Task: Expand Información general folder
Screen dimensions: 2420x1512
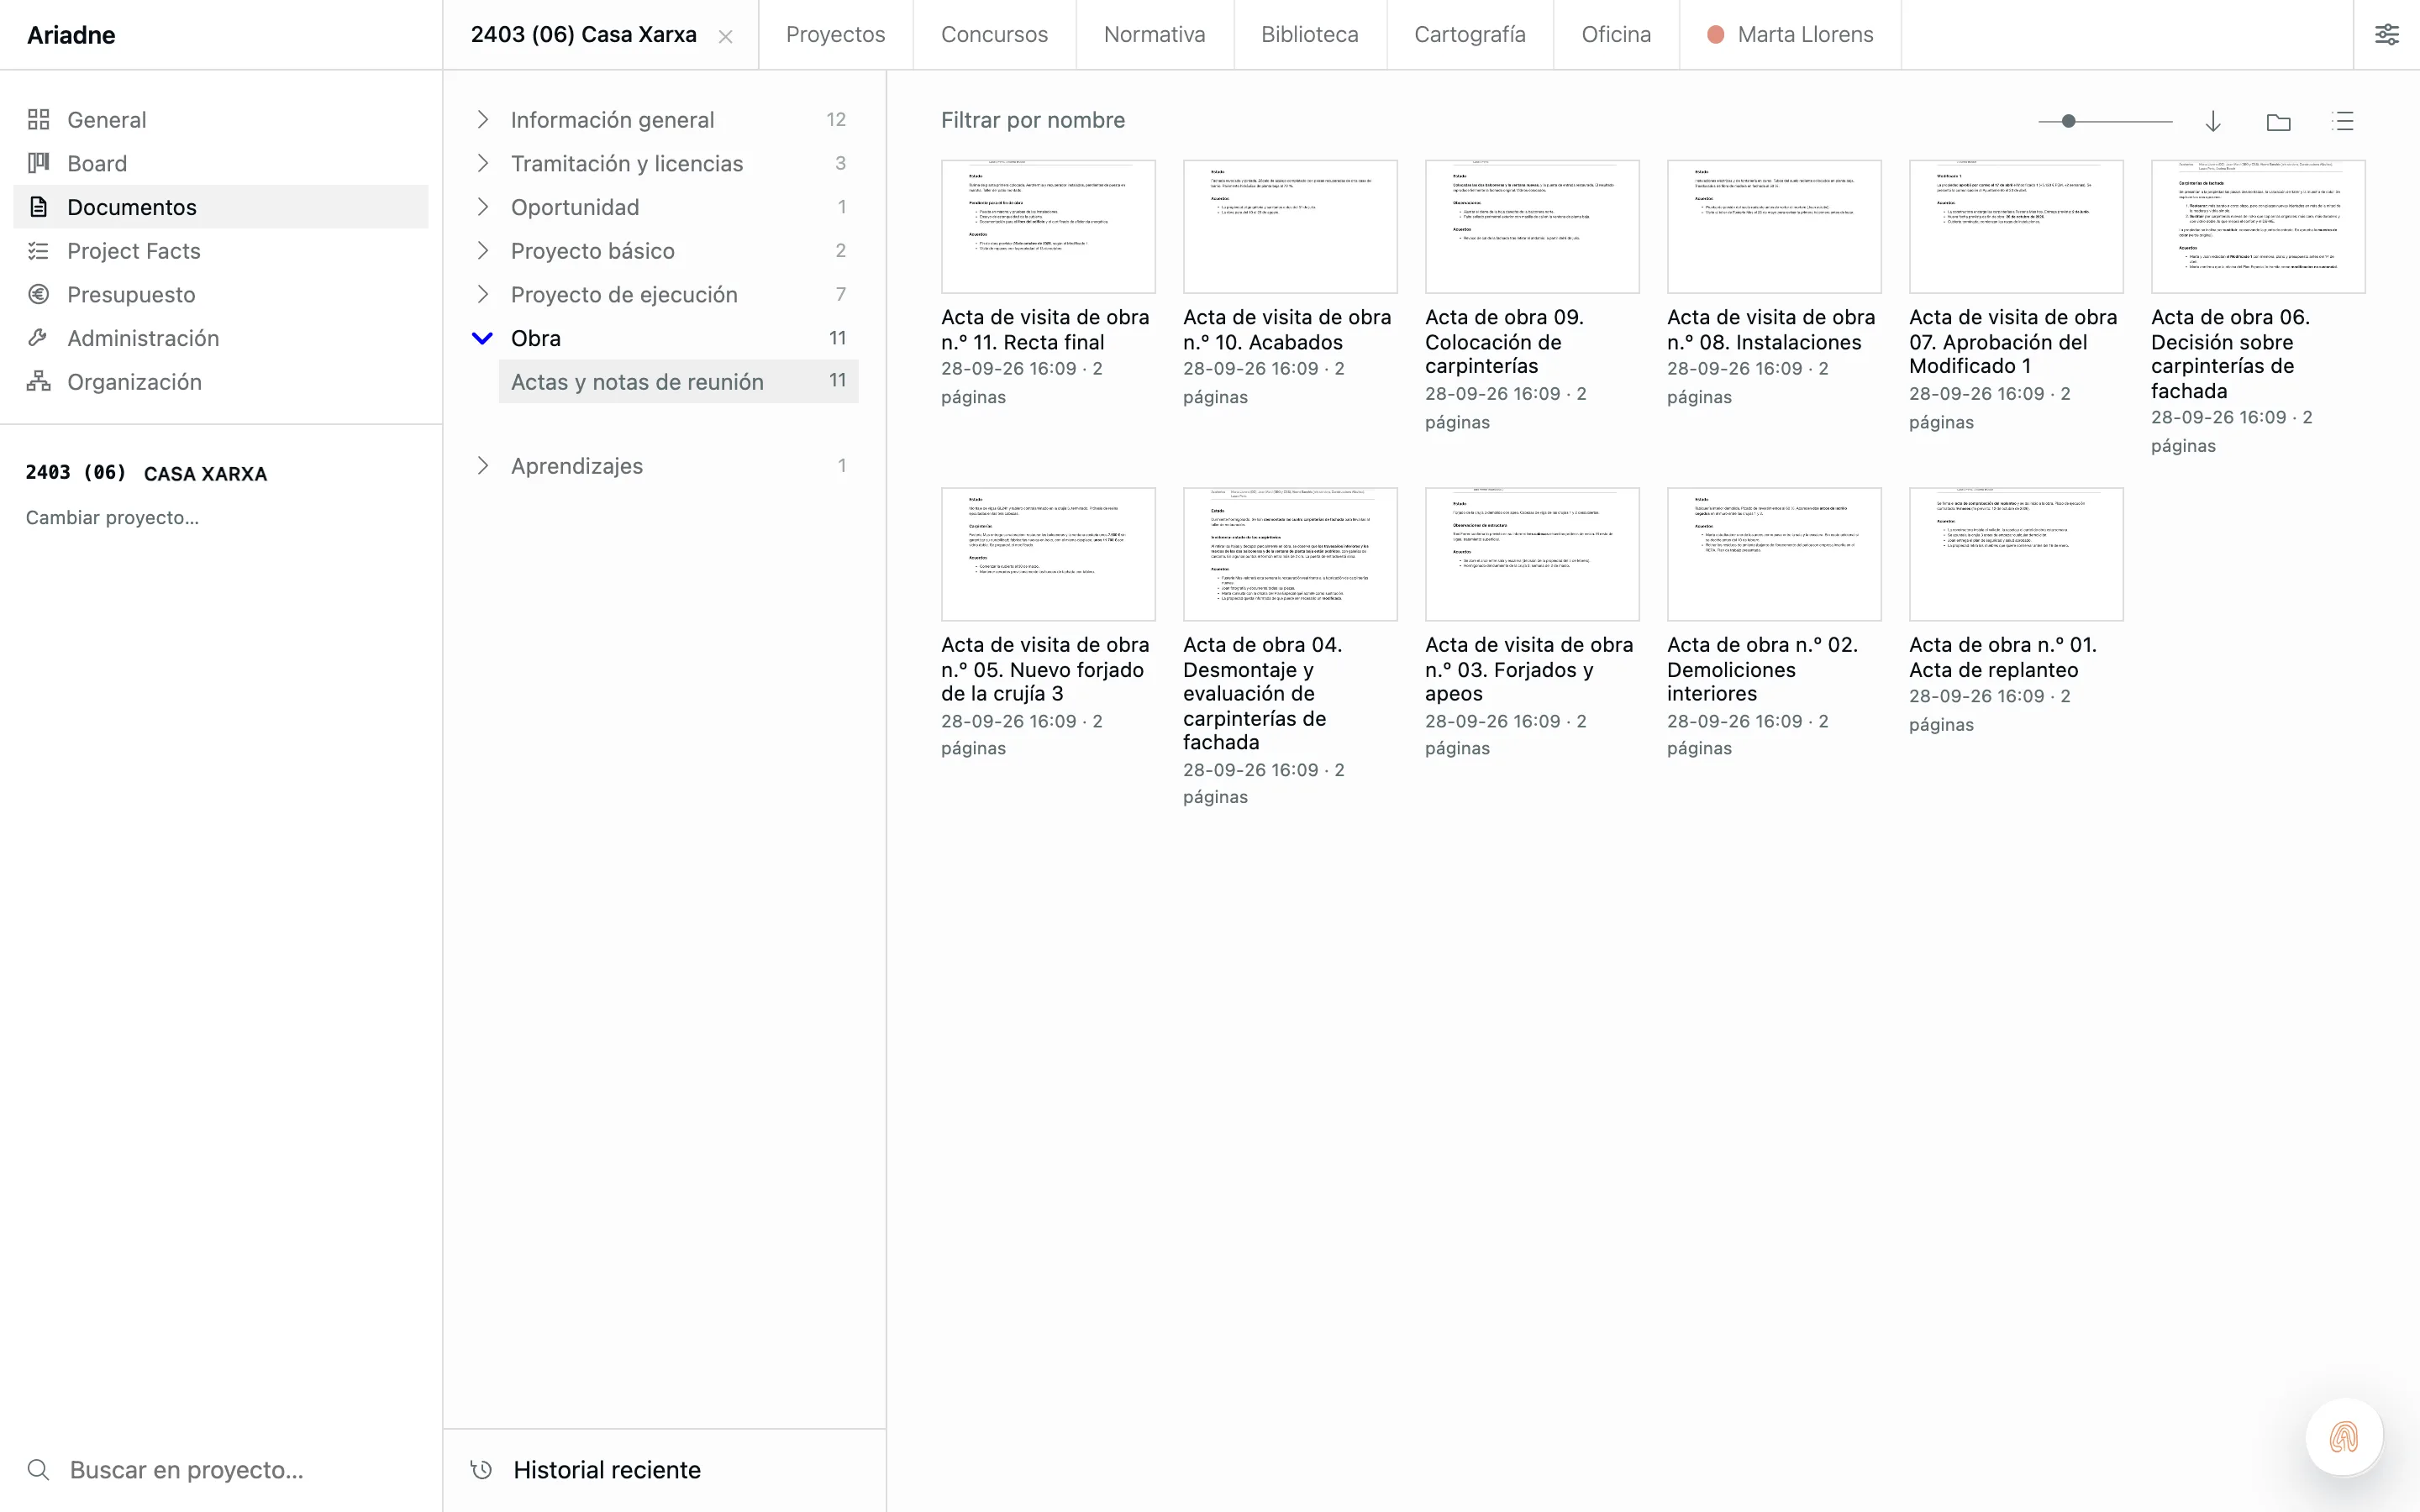Action: coord(482,120)
